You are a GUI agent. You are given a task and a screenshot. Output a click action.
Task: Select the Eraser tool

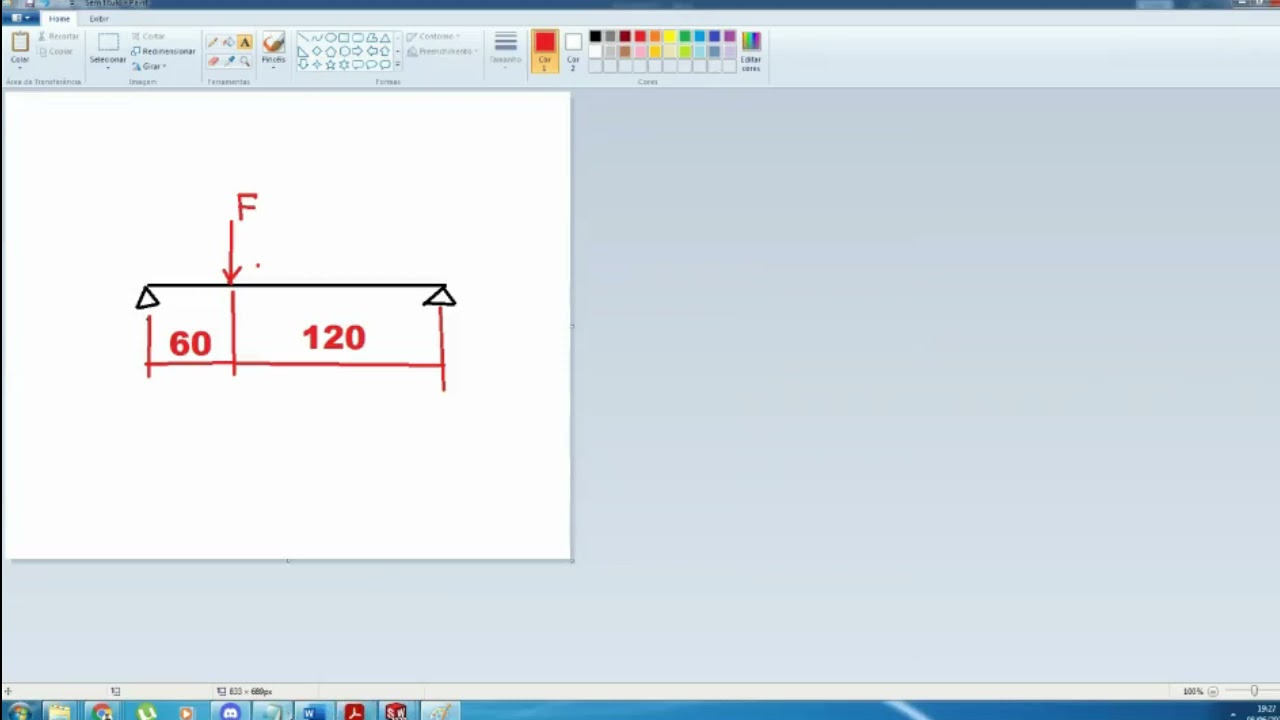[x=213, y=61]
